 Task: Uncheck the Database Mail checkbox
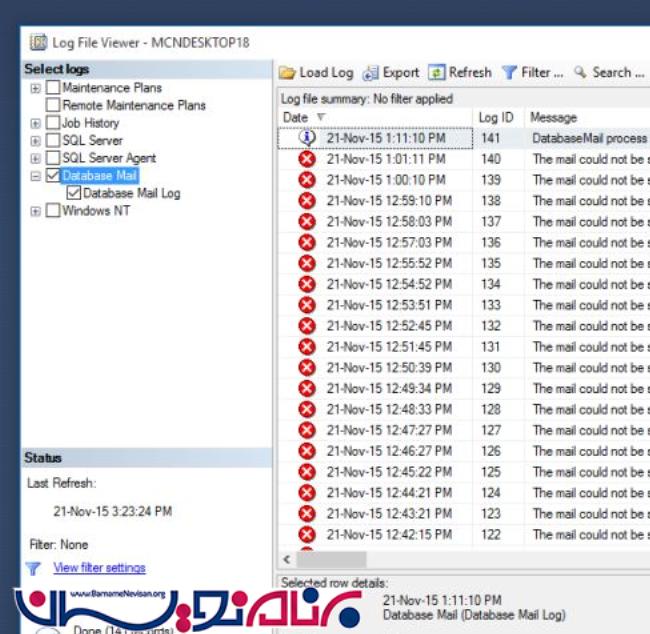[x=53, y=175]
